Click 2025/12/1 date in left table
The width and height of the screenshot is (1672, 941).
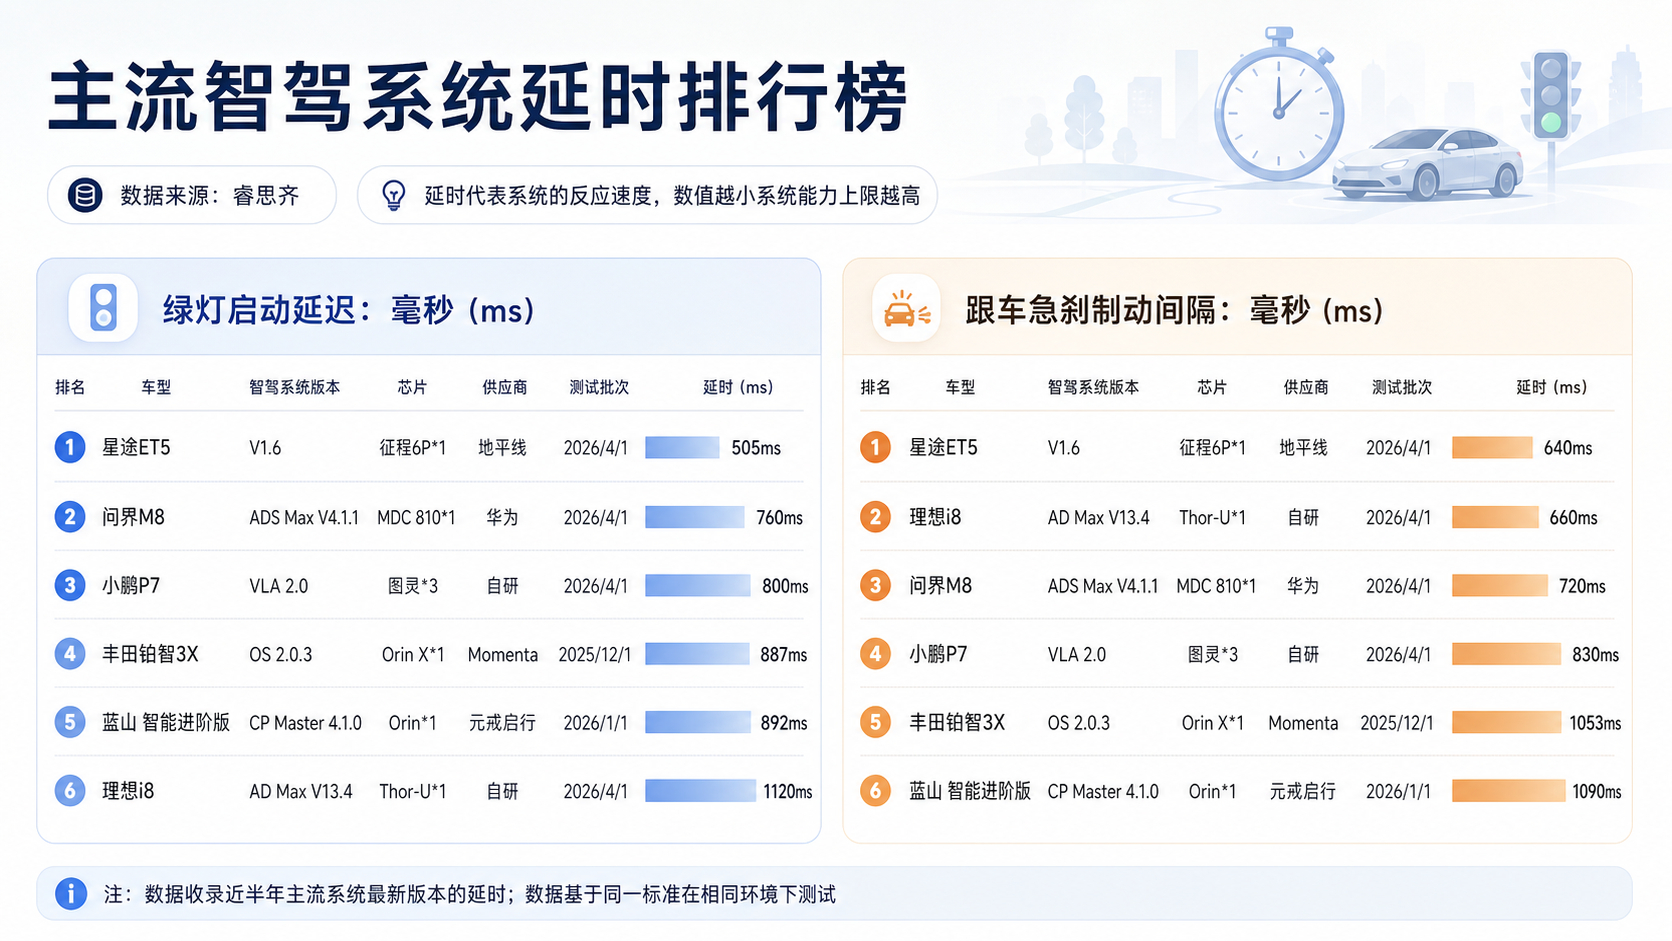point(595,654)
